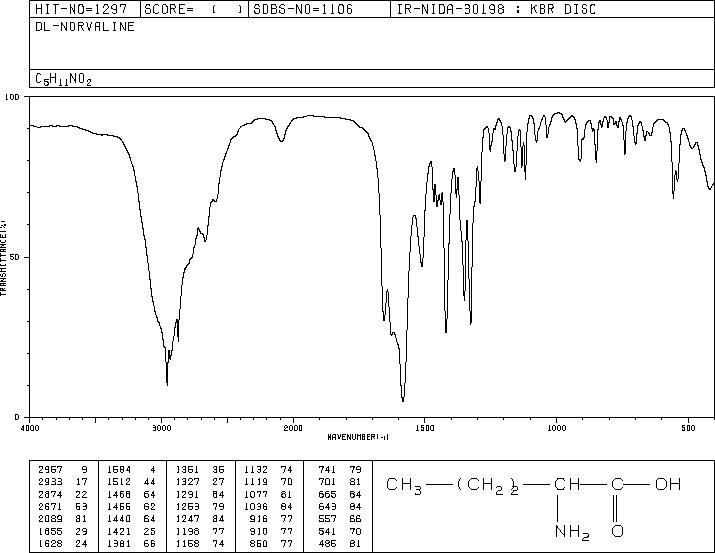Click the 701 peak table entry
715x553 pixels.
(327, 481)
